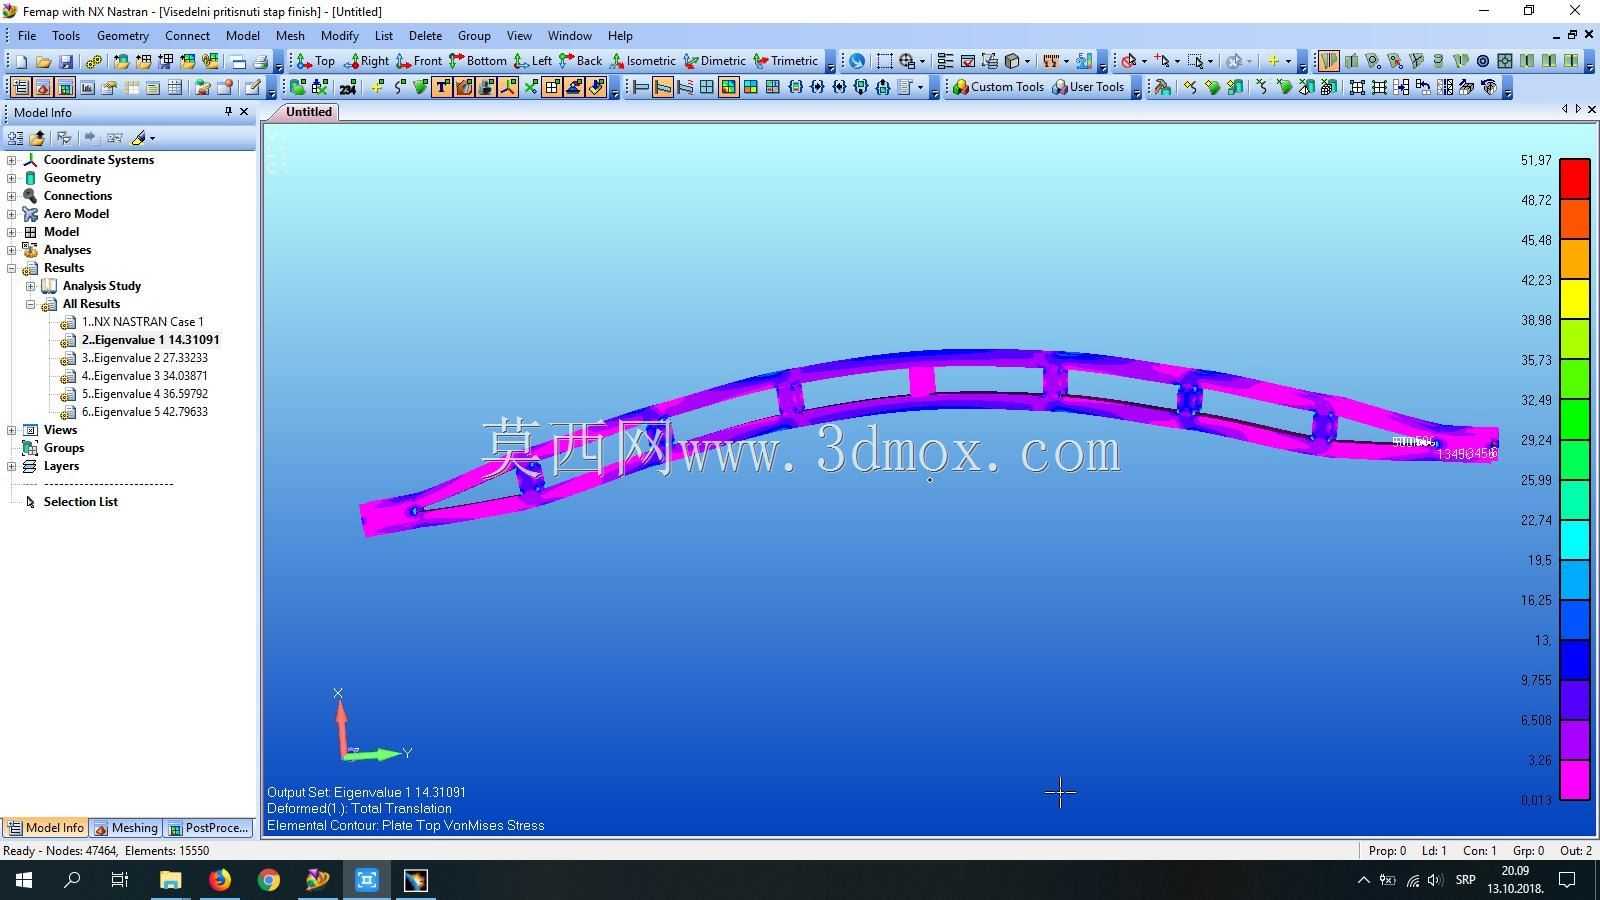Click the dashed rectangle box zoom icon
The height and width of the screenshot is (900, 1600).
[x=884, y=61]
